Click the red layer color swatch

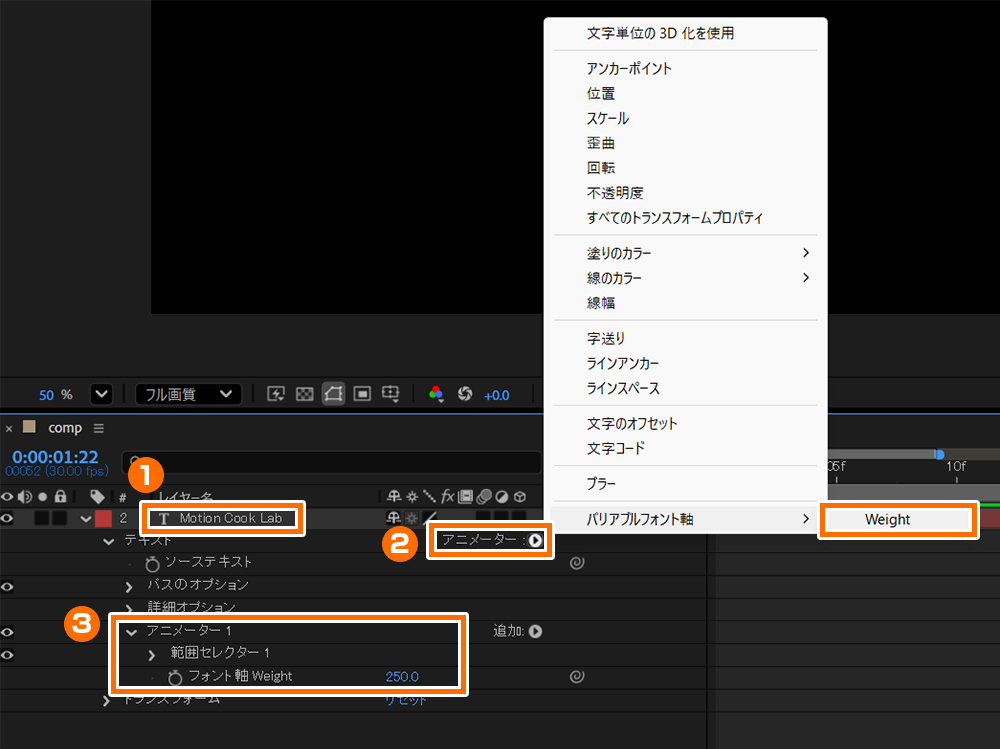[x=103, y=518]
